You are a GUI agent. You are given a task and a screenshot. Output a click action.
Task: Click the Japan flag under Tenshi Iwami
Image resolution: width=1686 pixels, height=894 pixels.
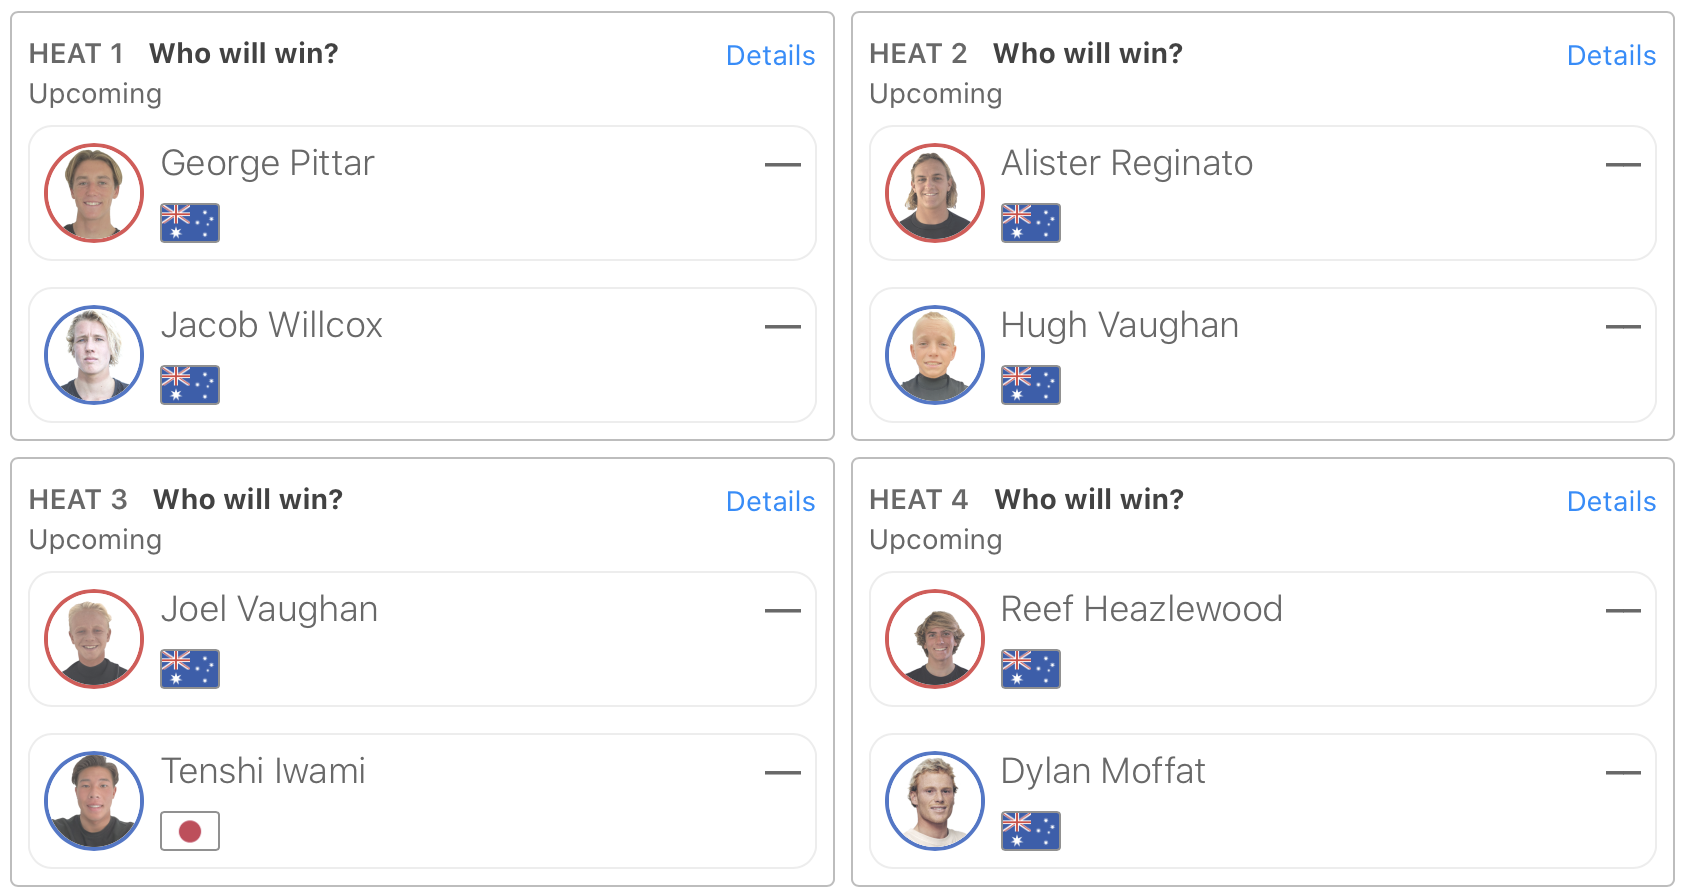190,831
